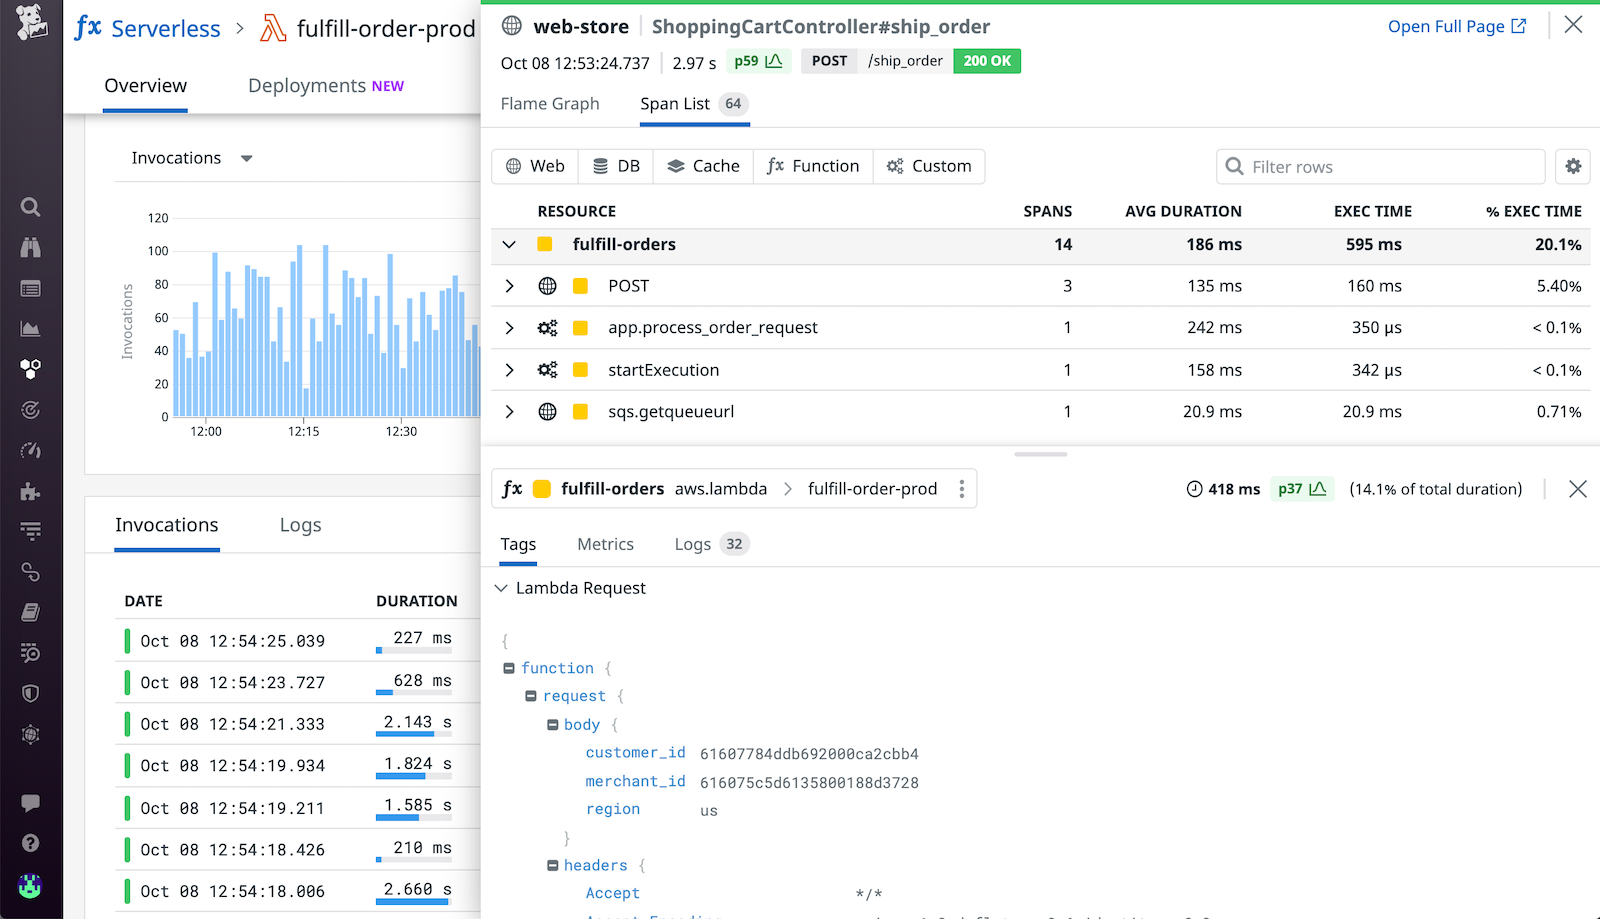Click the Filter rows input field
Screen dimensions: 1600x919
pyautogui.click(x=1380, y=166)
